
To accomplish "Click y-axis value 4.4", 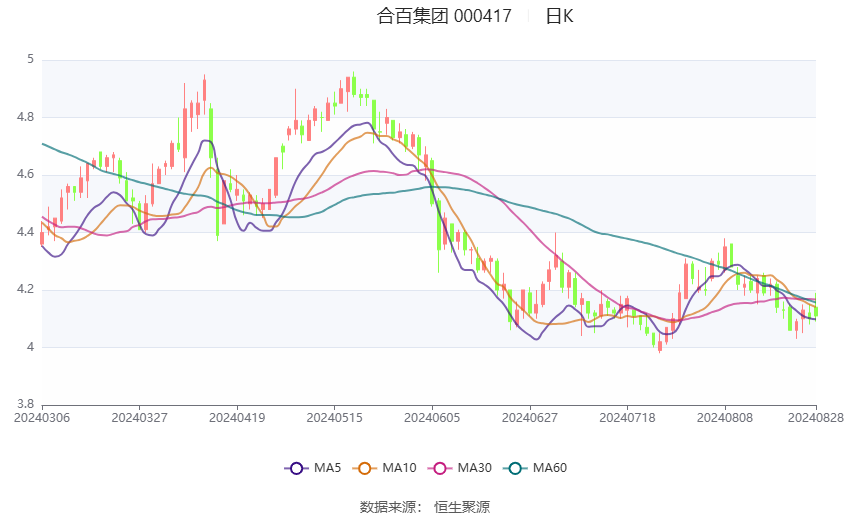I will (25, 232).
